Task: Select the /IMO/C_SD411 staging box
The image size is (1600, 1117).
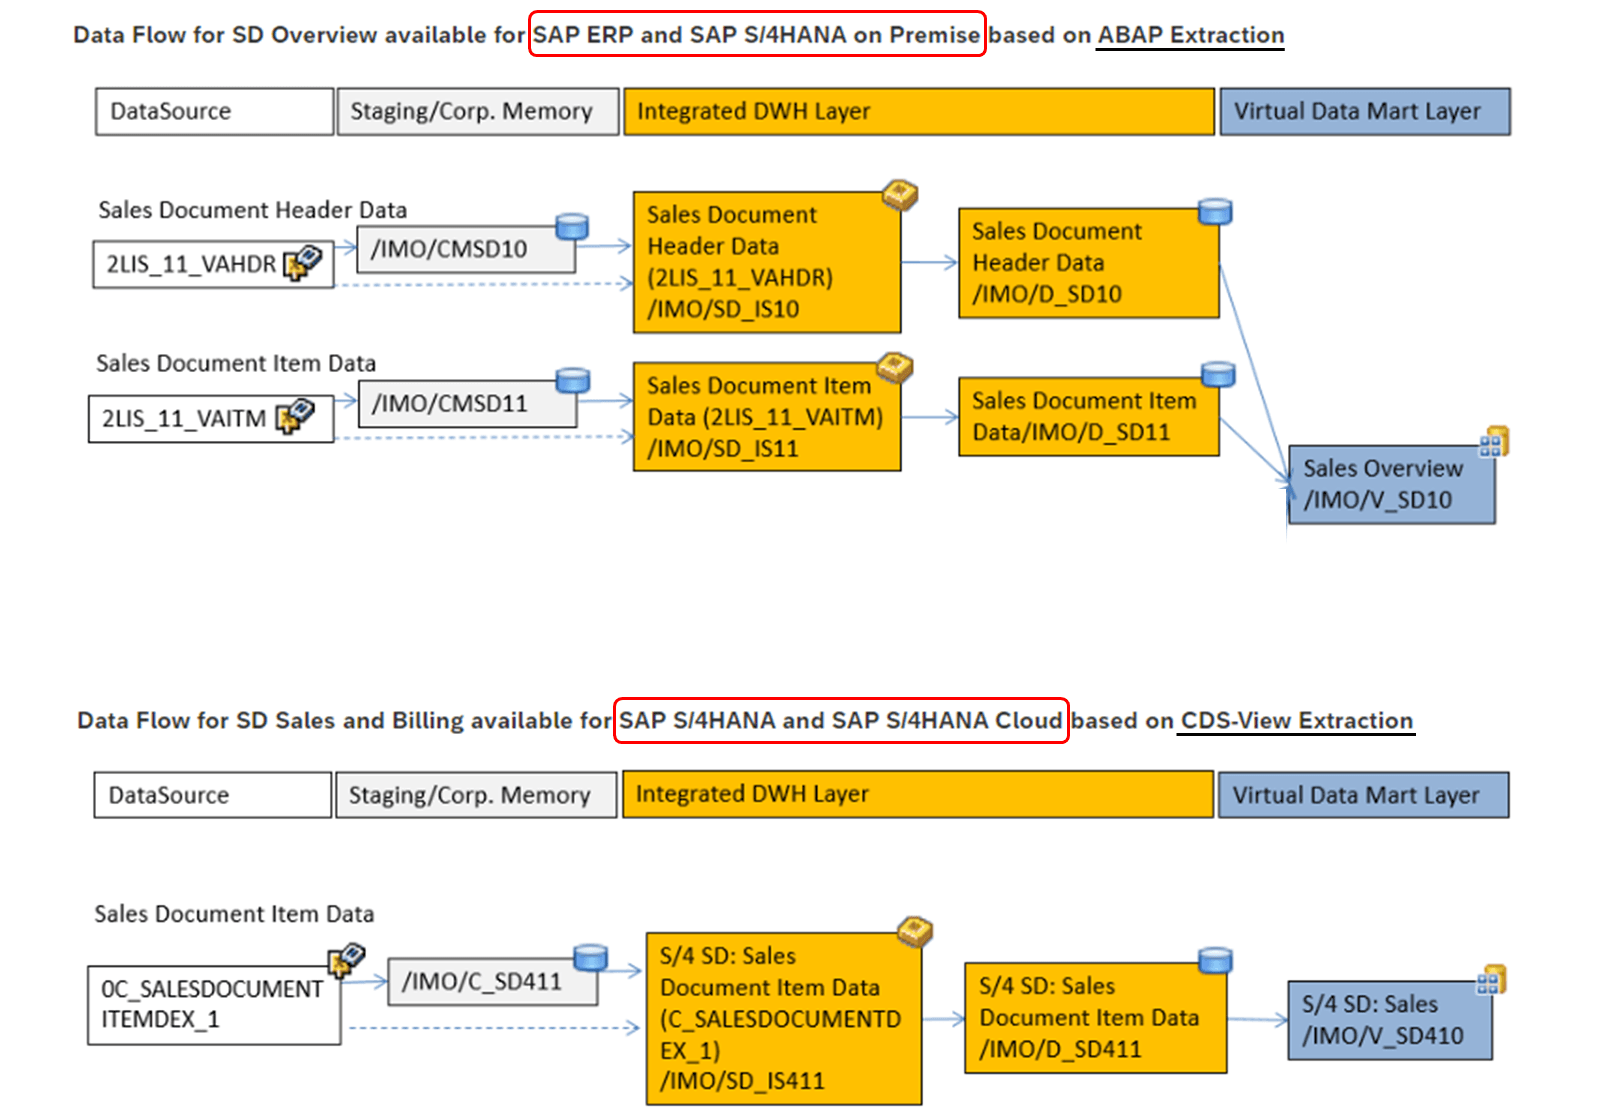Action: pyautogui.click(x=493, y=982)
